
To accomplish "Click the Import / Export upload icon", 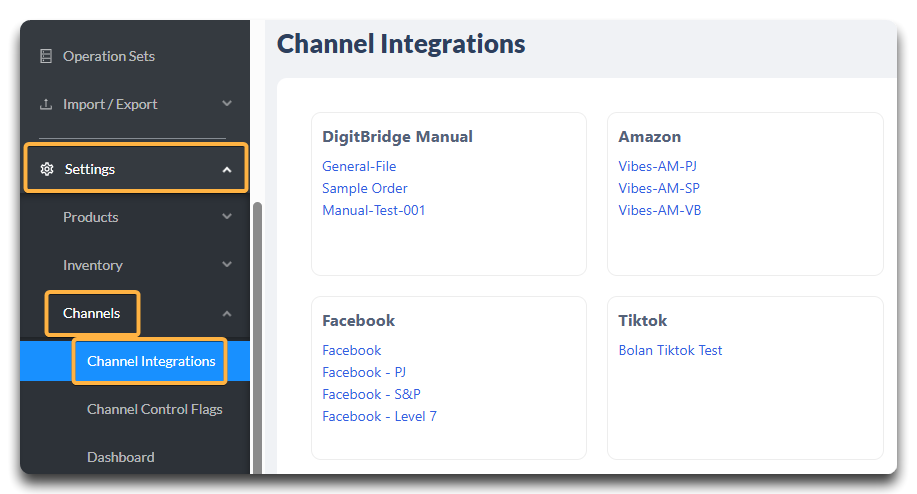I will point(46,104).
